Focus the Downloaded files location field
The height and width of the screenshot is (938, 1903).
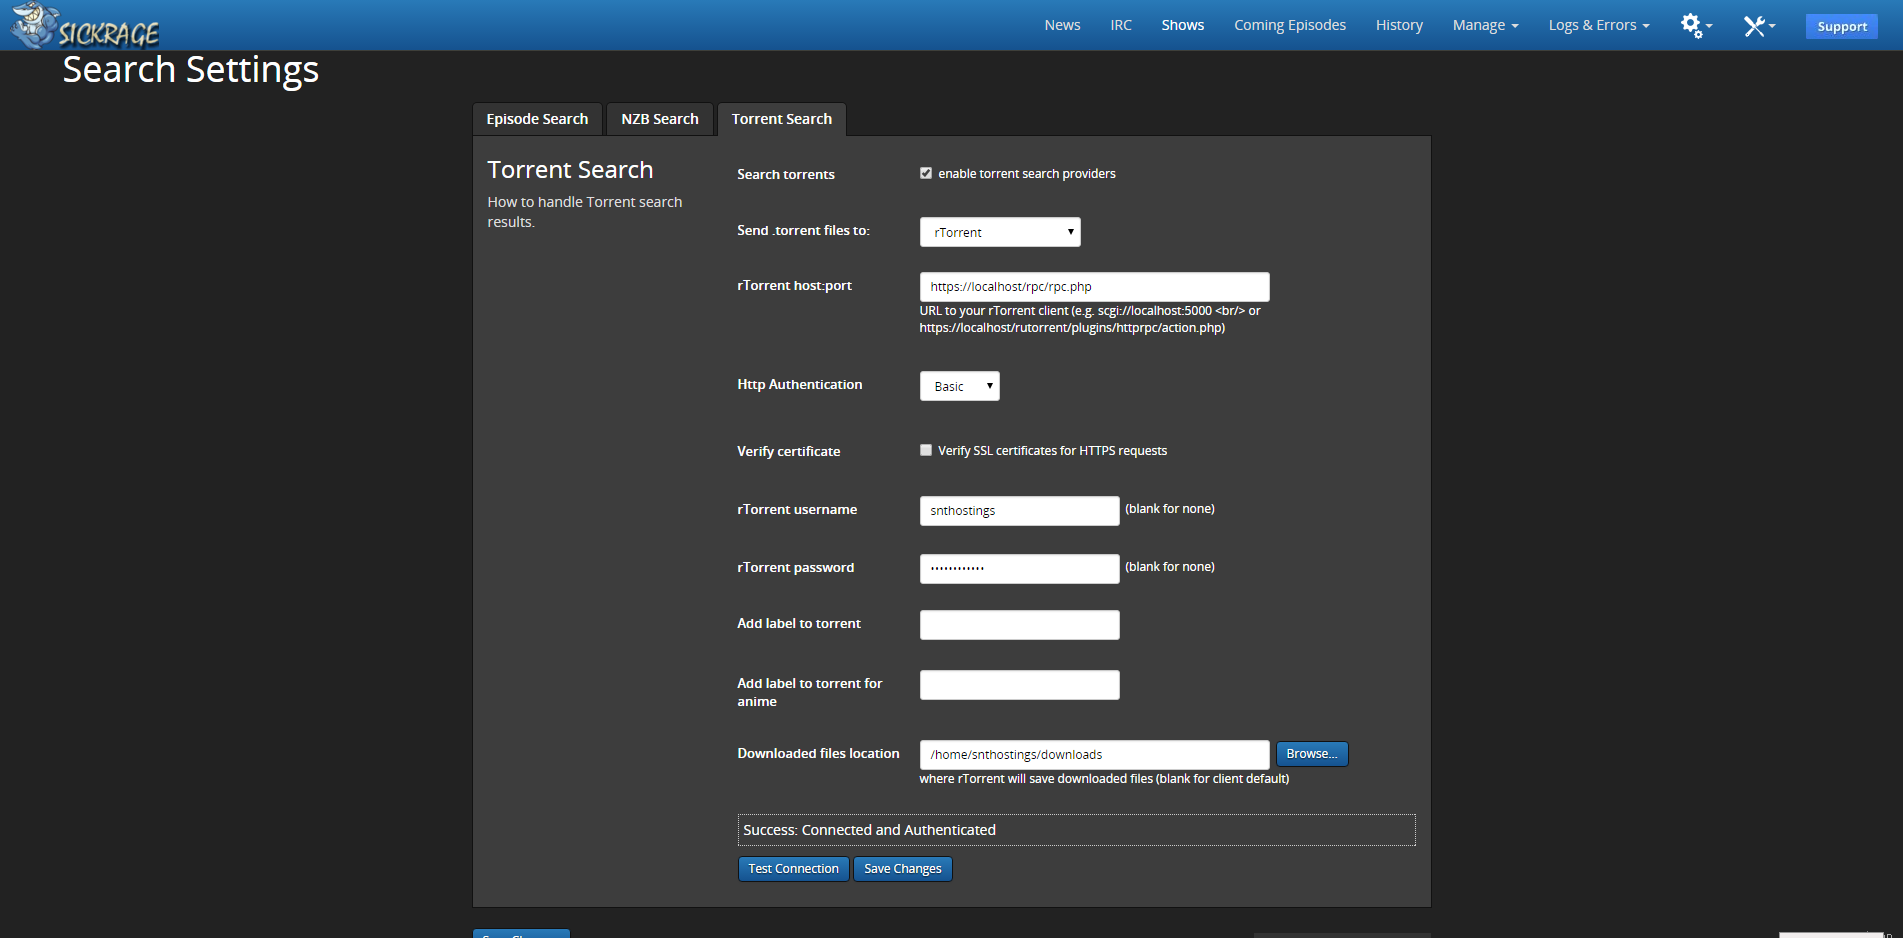click(1095, 755)
